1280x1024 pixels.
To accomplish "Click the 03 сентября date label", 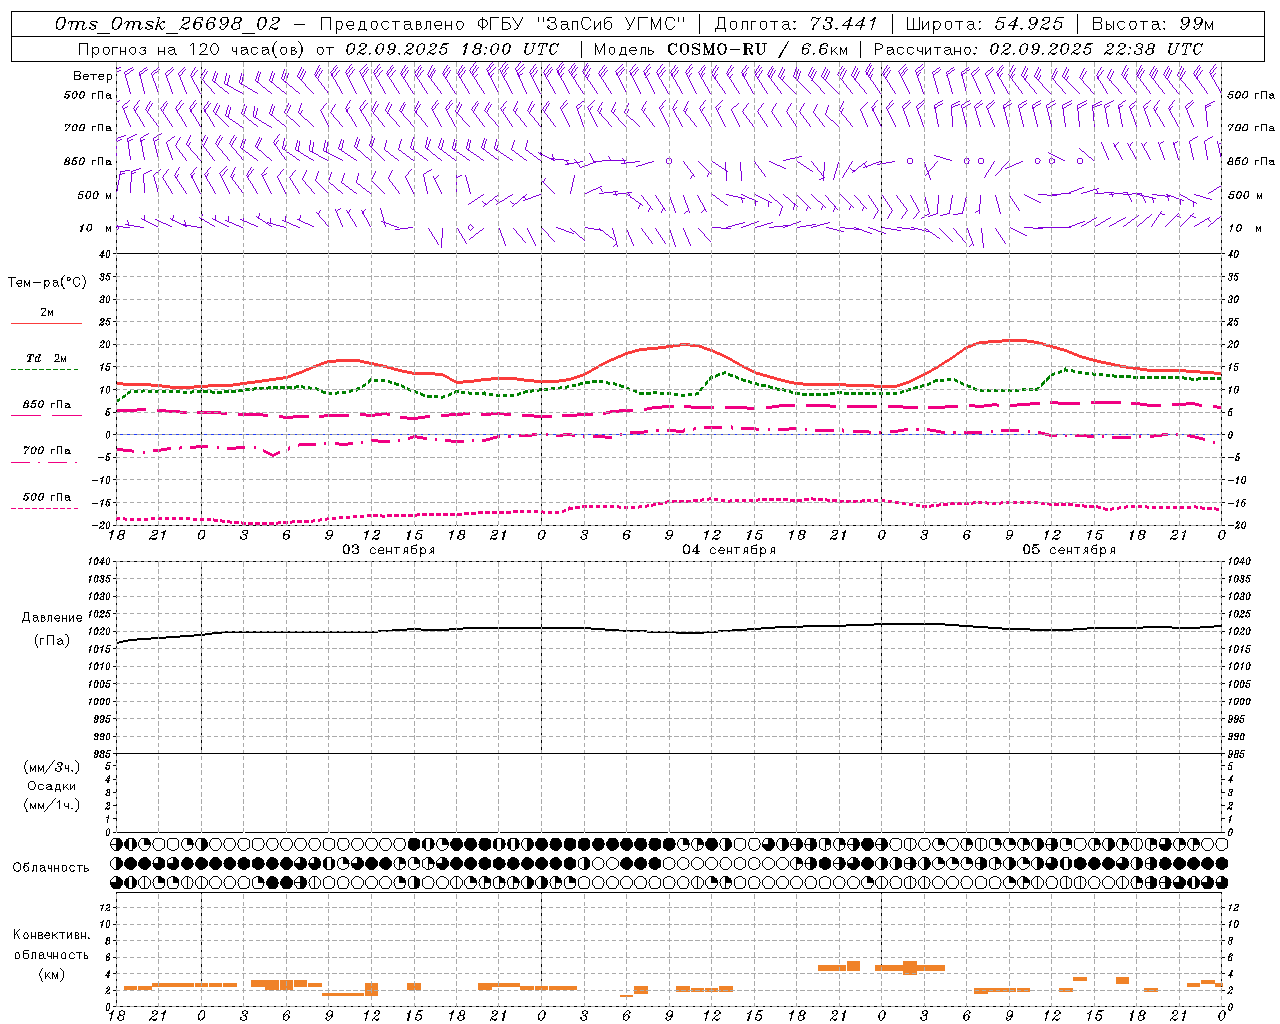I will click(x=389, y=550).
